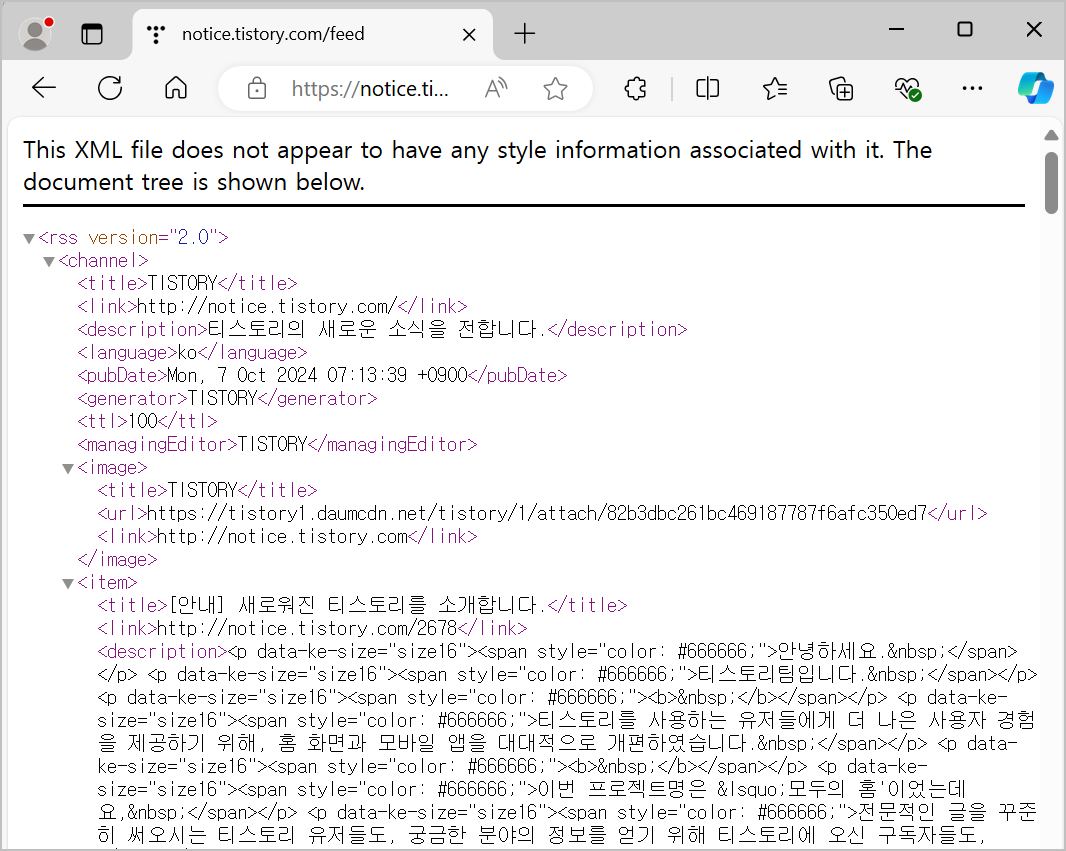The image size is (1066, 851).
Task: Click the language ko line
Action: [192, 353]
